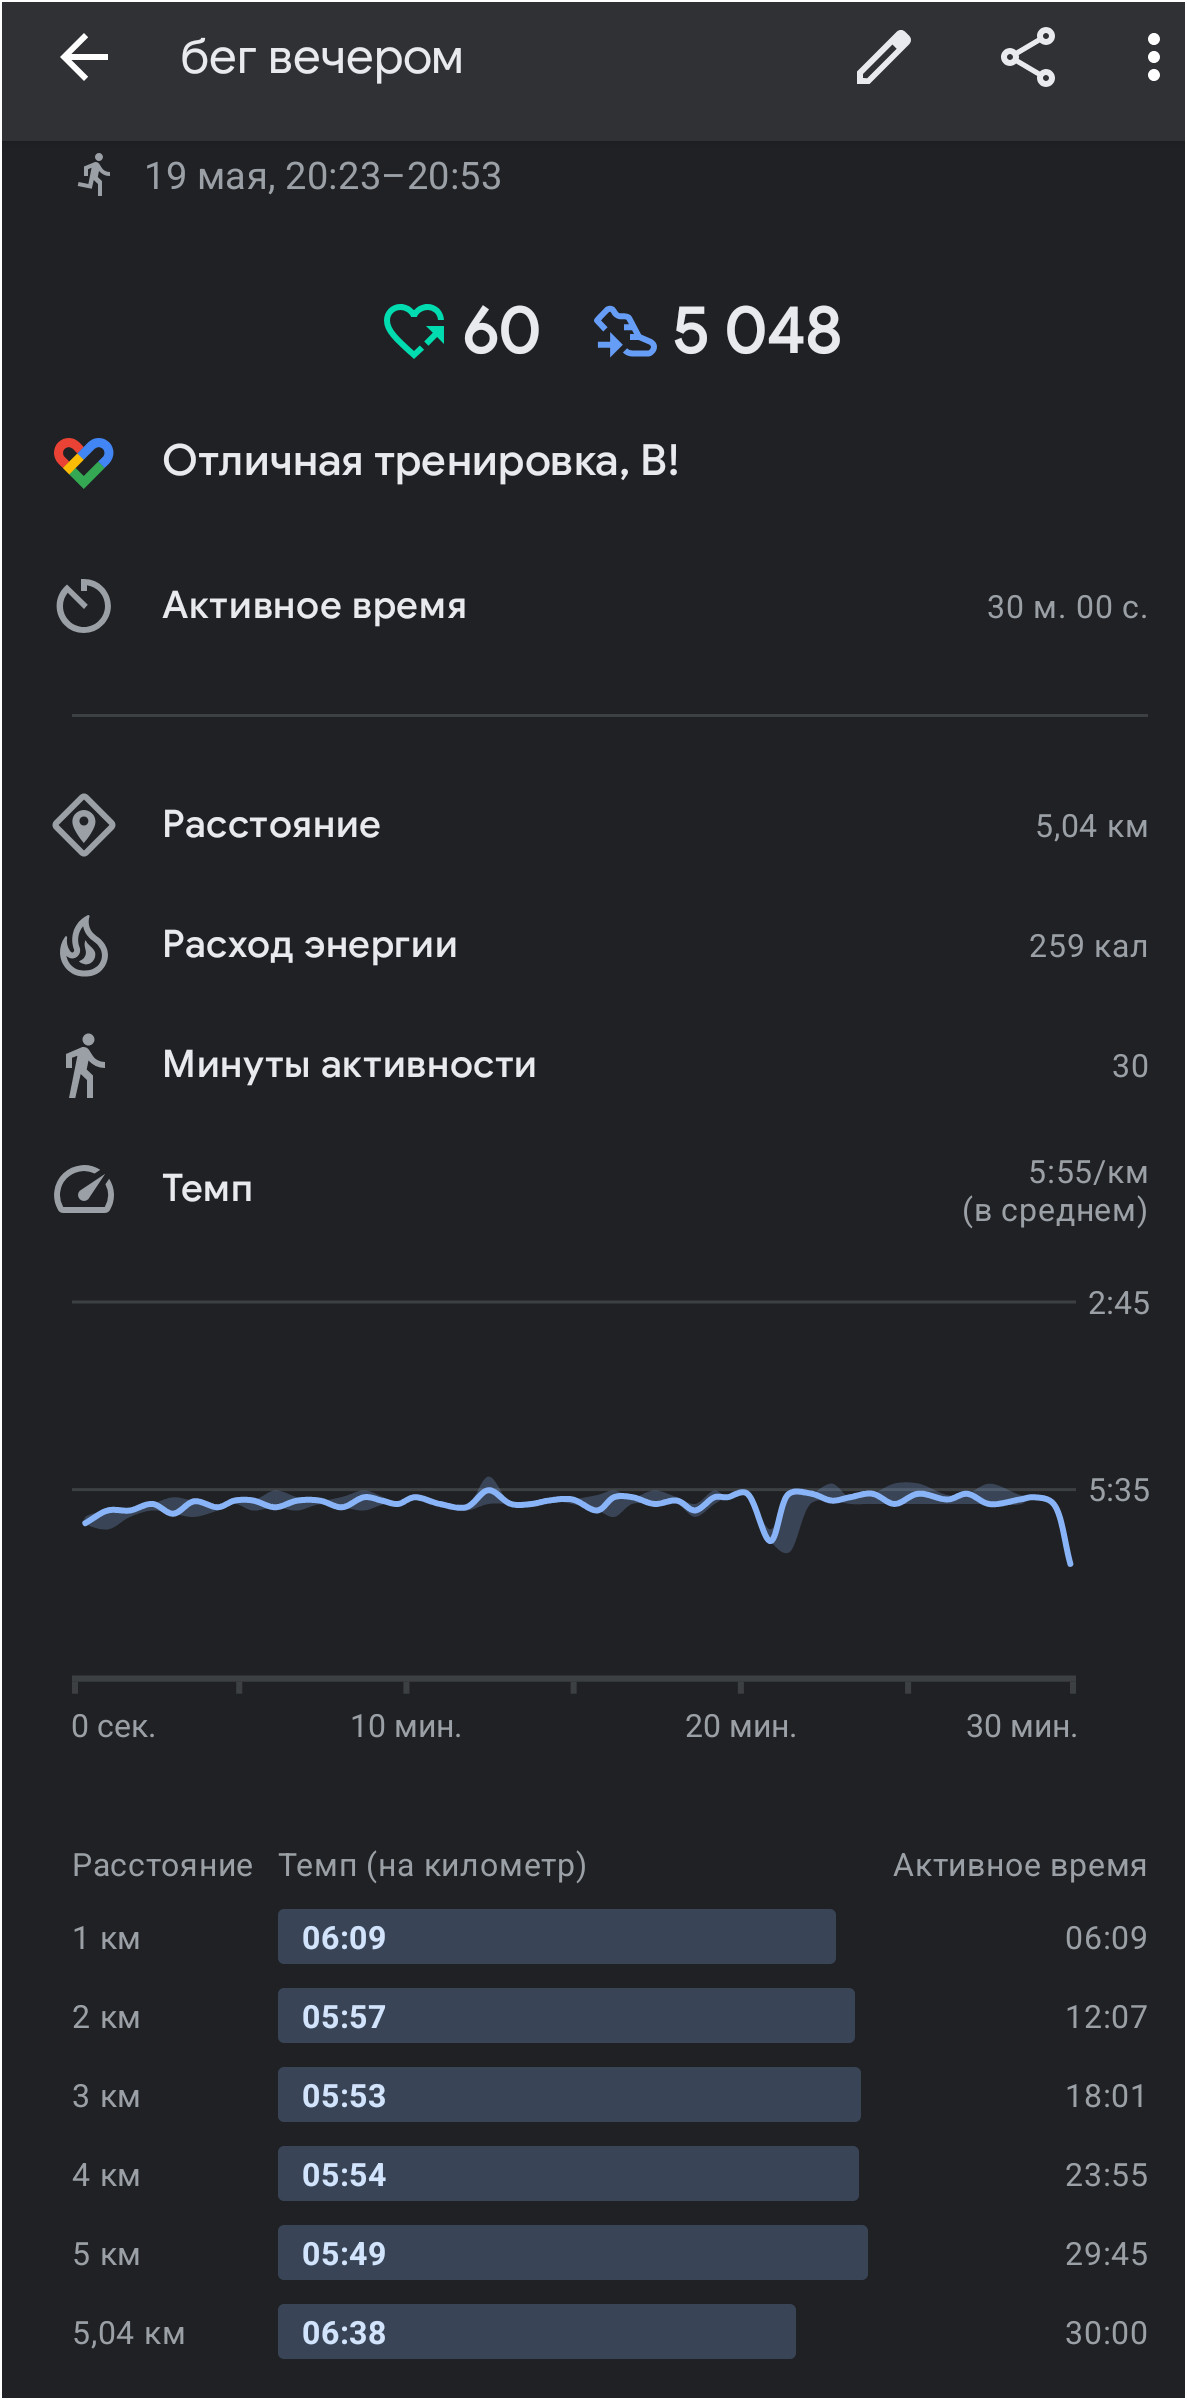Tap the green Heart Points icon
1187x2400 pixels.
pyautogui.click(x=414, y=330)
